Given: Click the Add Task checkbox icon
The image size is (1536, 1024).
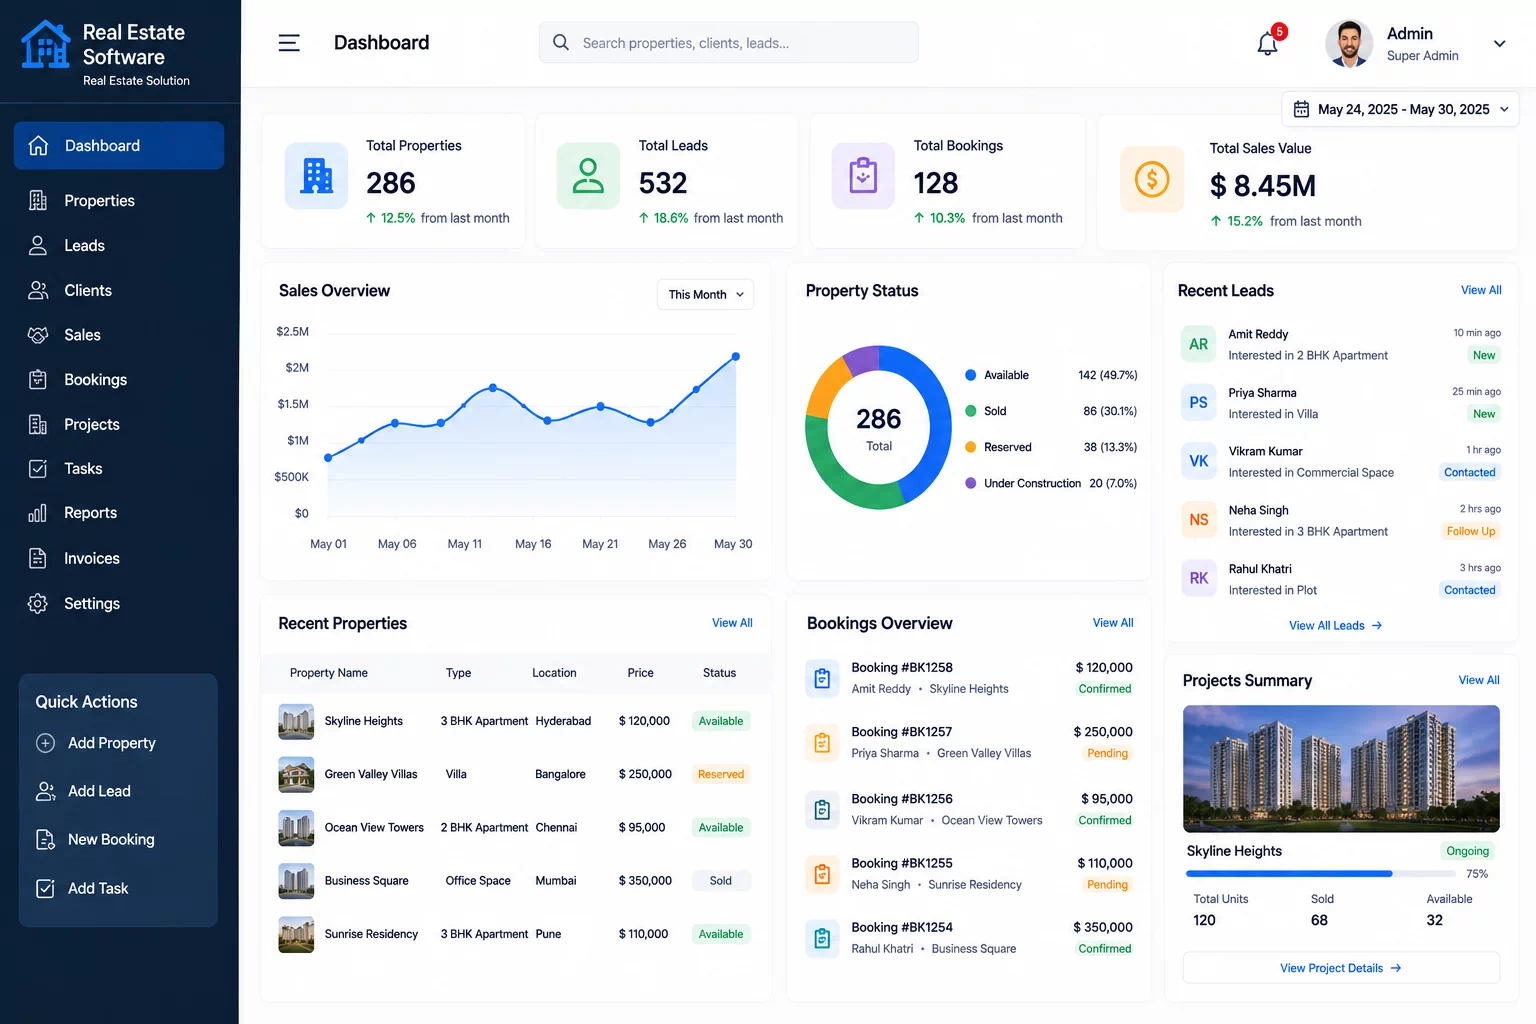Looking at the screenshot, I should coord(45,888).
